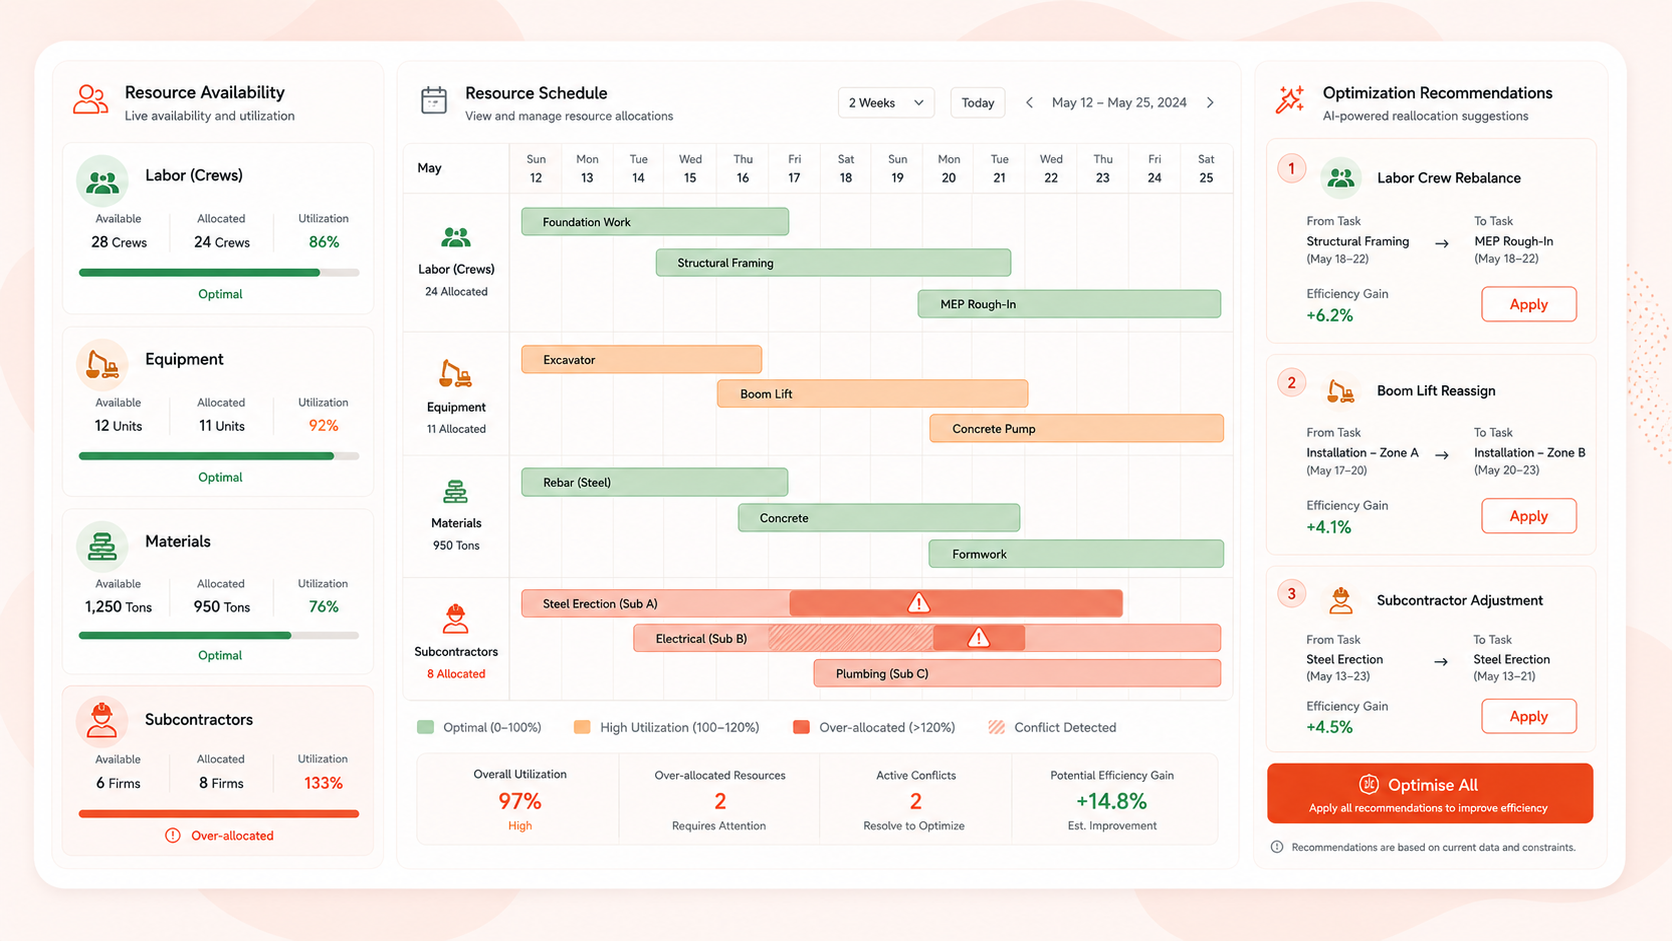Apply the Labor Crew Rebalance recommendation

[x=1529, y=304]
